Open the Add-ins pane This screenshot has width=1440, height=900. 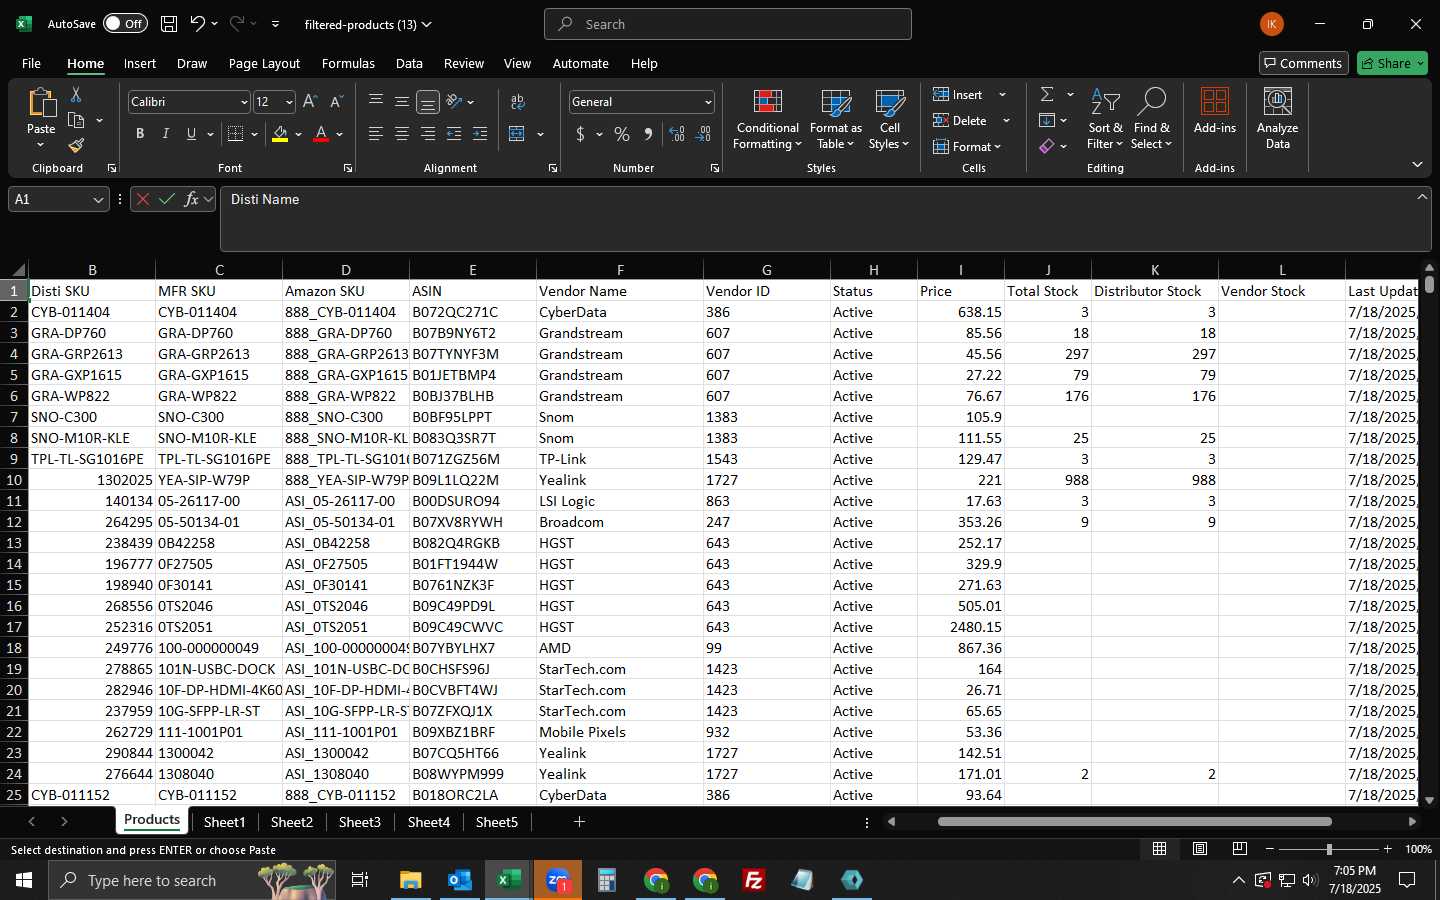1215,111
